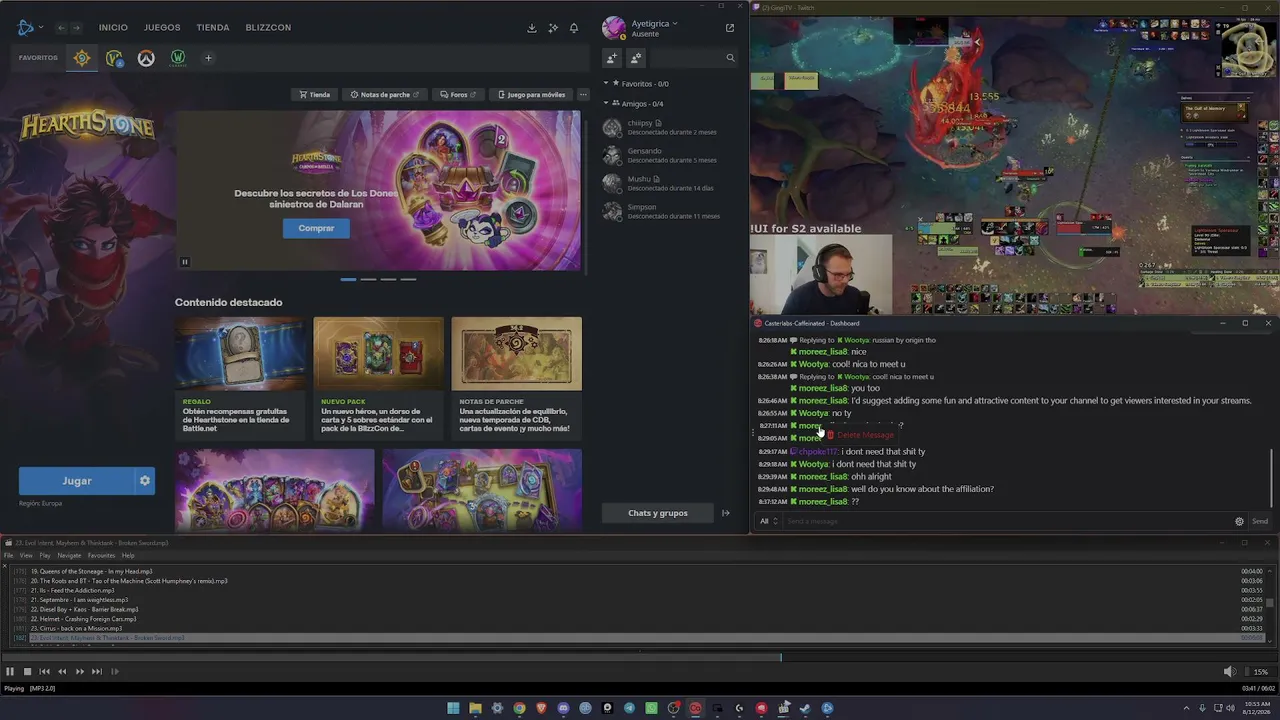Collapse the Amigos - 0/4 friends group
Image resolution: width=1280 pixels, height=720 pixels.
[x=605, y=104]
